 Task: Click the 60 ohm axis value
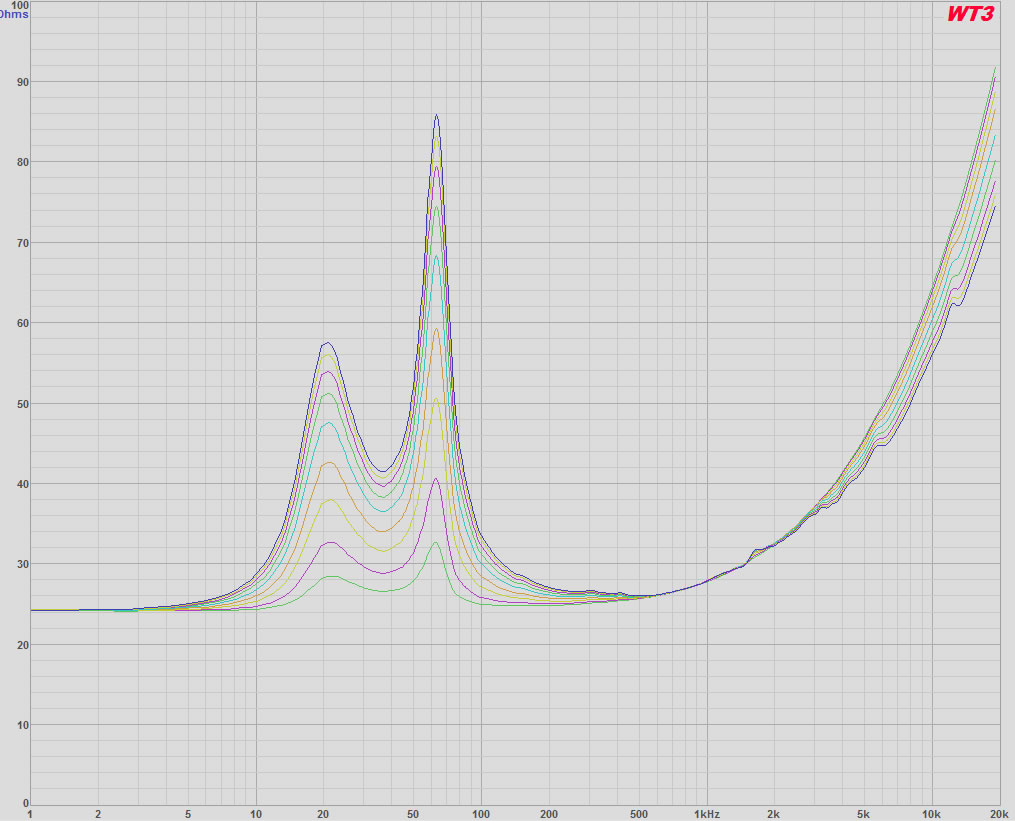tap(23, 323)
